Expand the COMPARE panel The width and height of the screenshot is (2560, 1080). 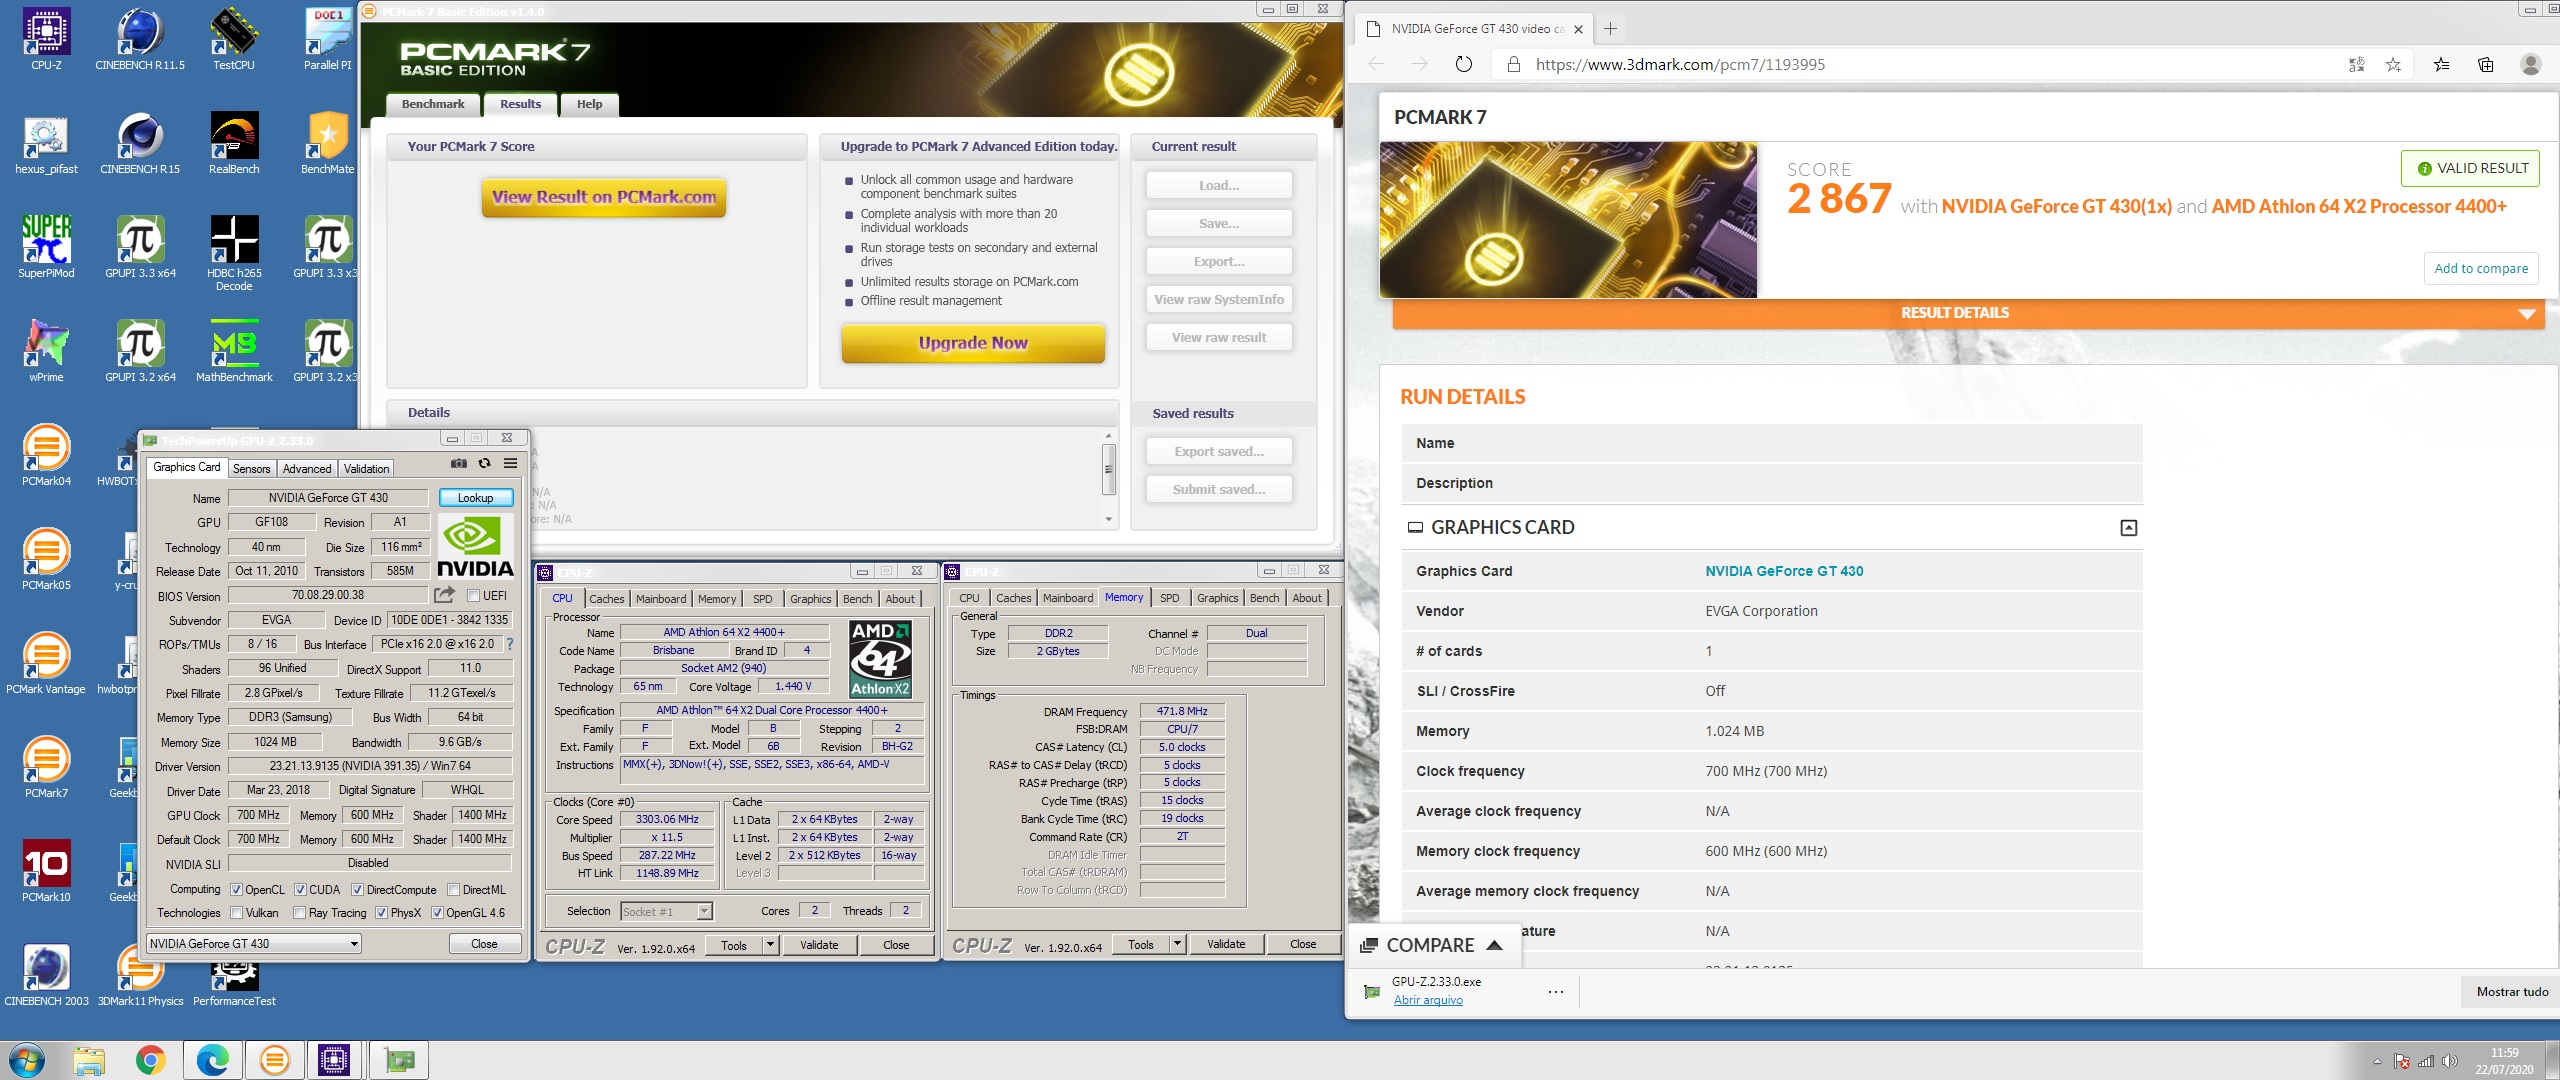click(1433, 945)
